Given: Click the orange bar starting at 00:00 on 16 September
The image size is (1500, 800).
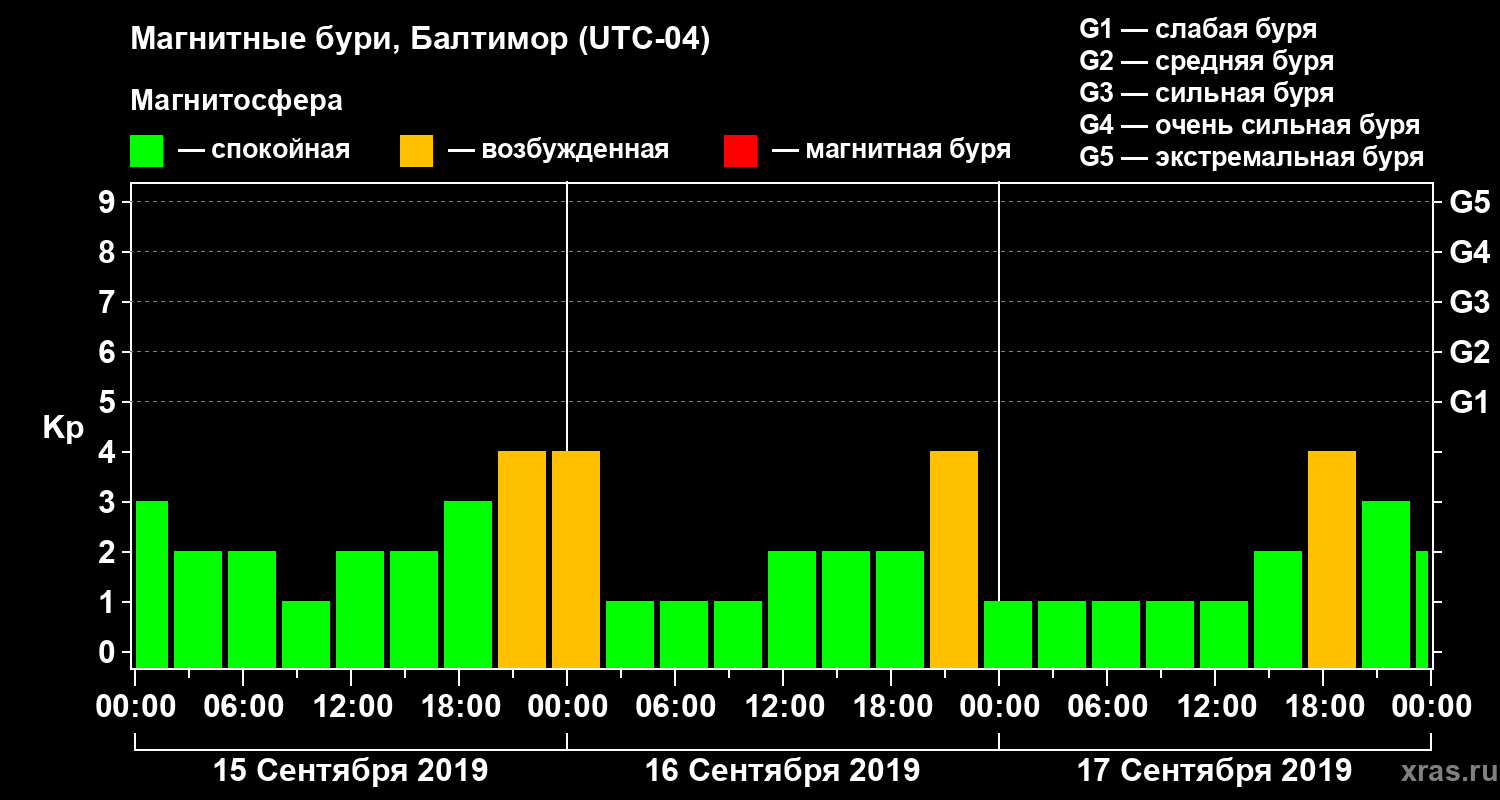Looking at the screenshot, I should [x=576, y=559].
